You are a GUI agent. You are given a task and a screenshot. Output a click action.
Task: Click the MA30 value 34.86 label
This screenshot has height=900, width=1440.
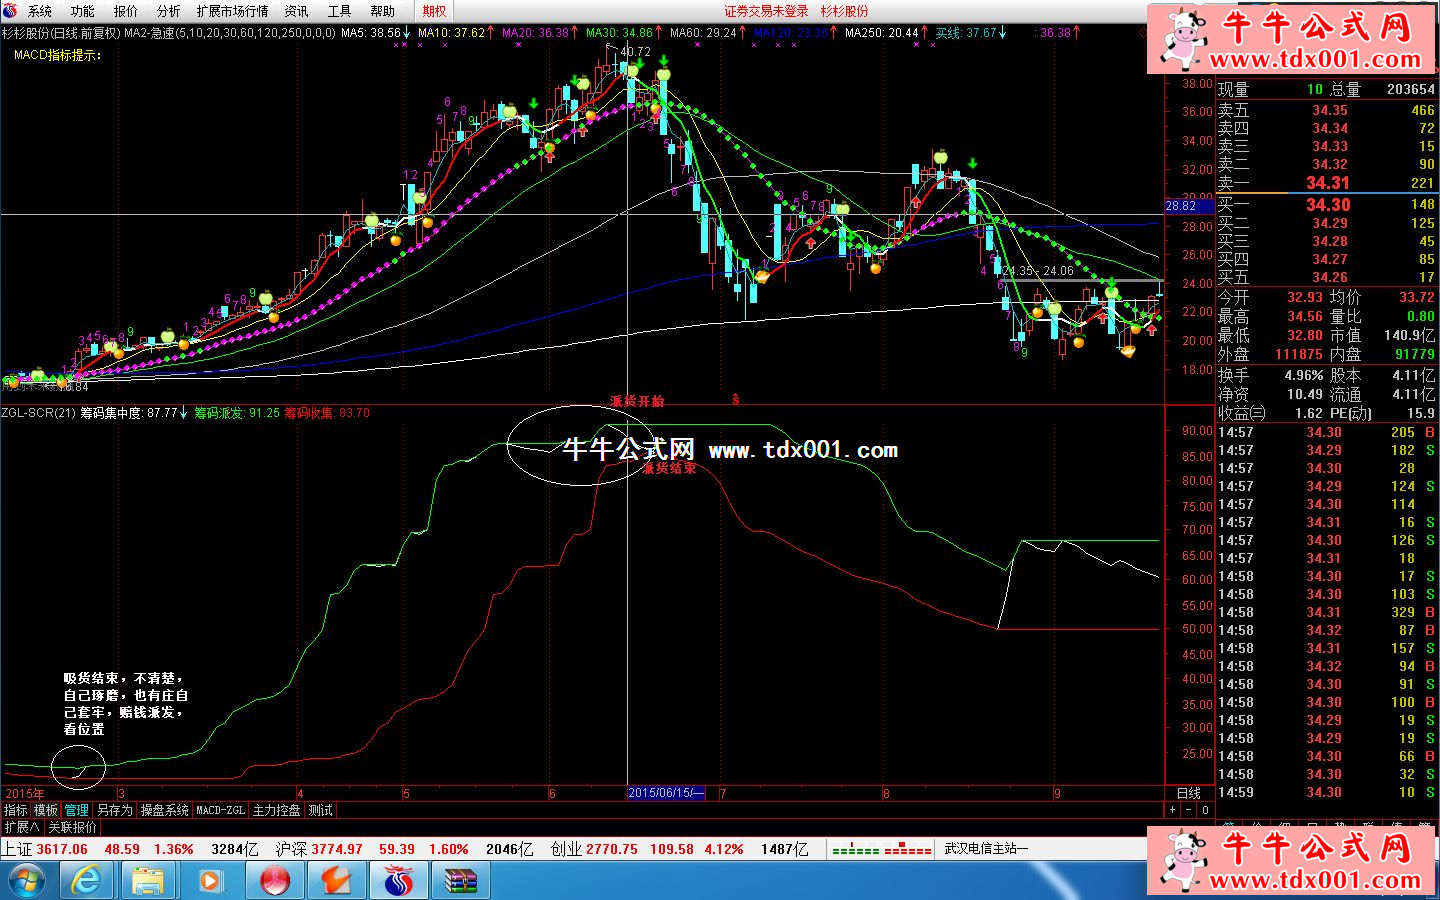(625, 33)
